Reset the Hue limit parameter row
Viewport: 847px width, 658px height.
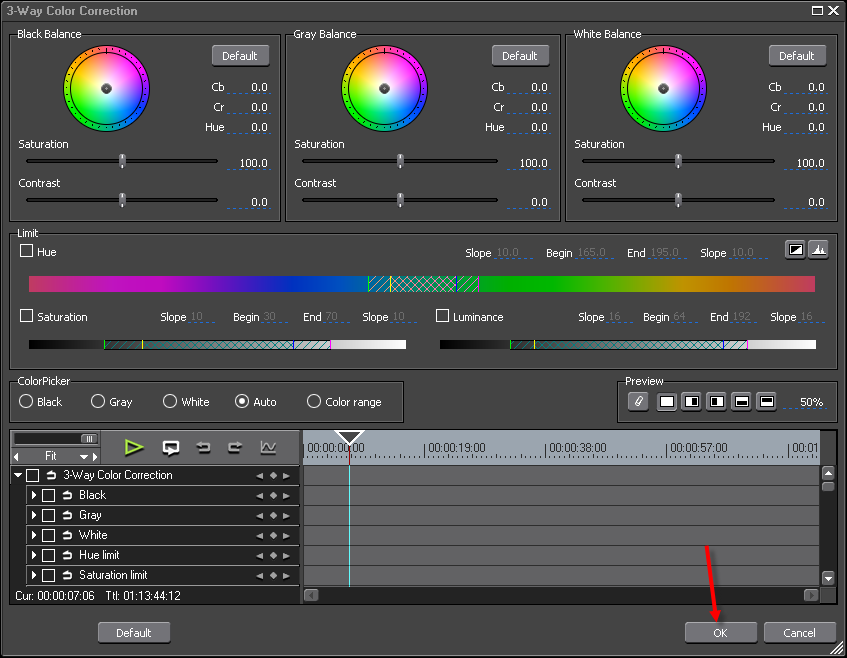67,555
